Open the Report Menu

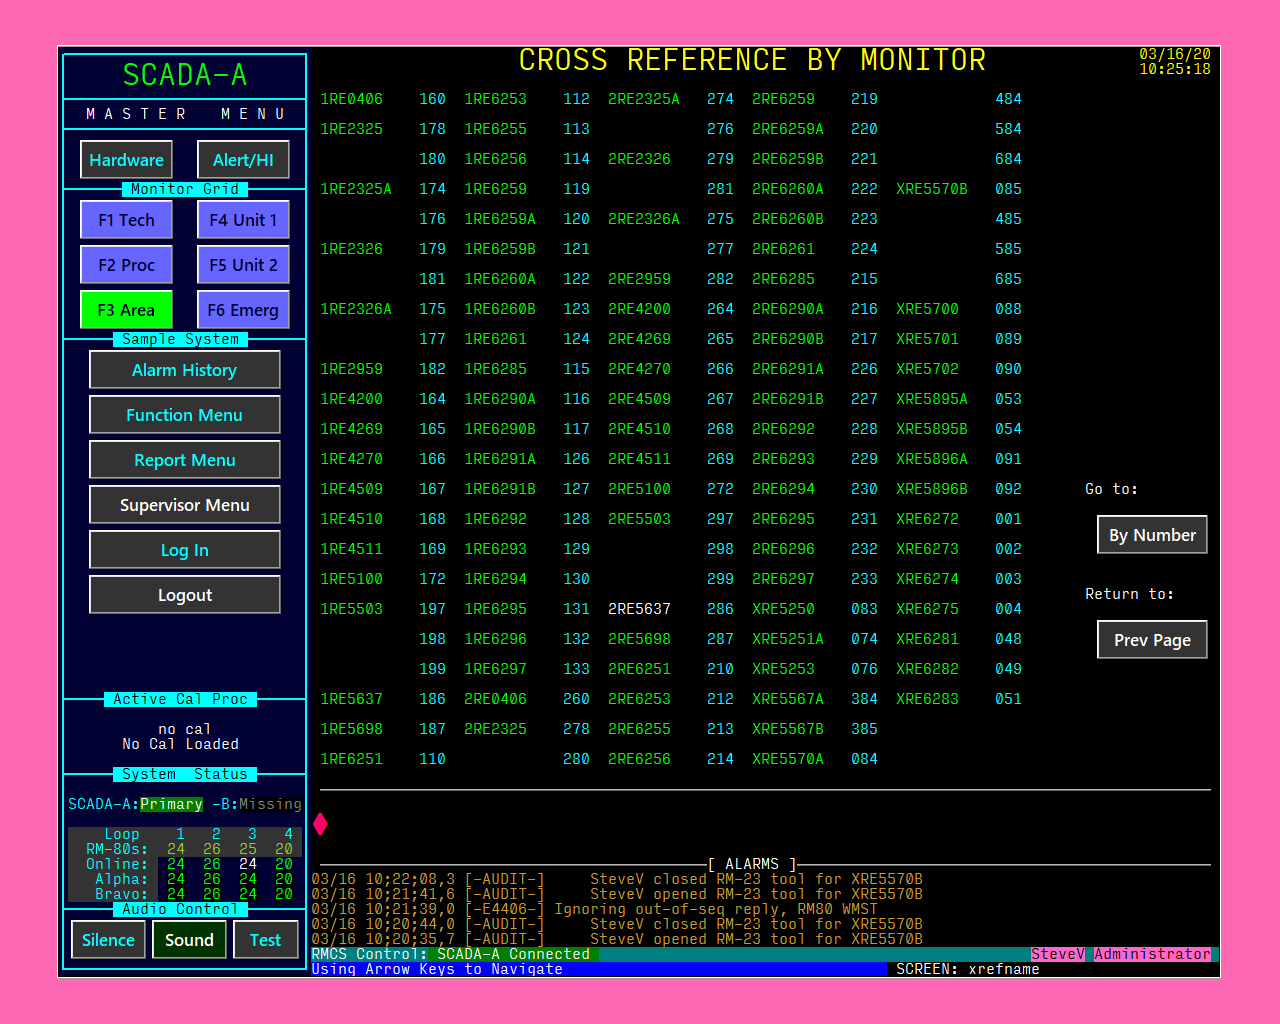pyautogui.click(x=185, y=460)
